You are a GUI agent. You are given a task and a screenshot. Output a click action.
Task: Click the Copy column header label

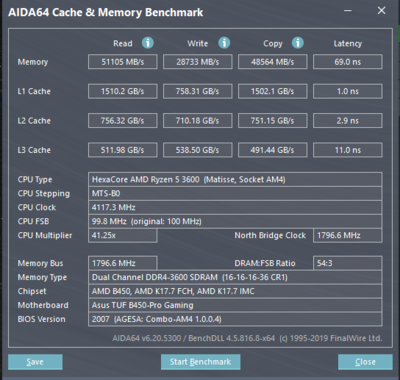point(273,44)
